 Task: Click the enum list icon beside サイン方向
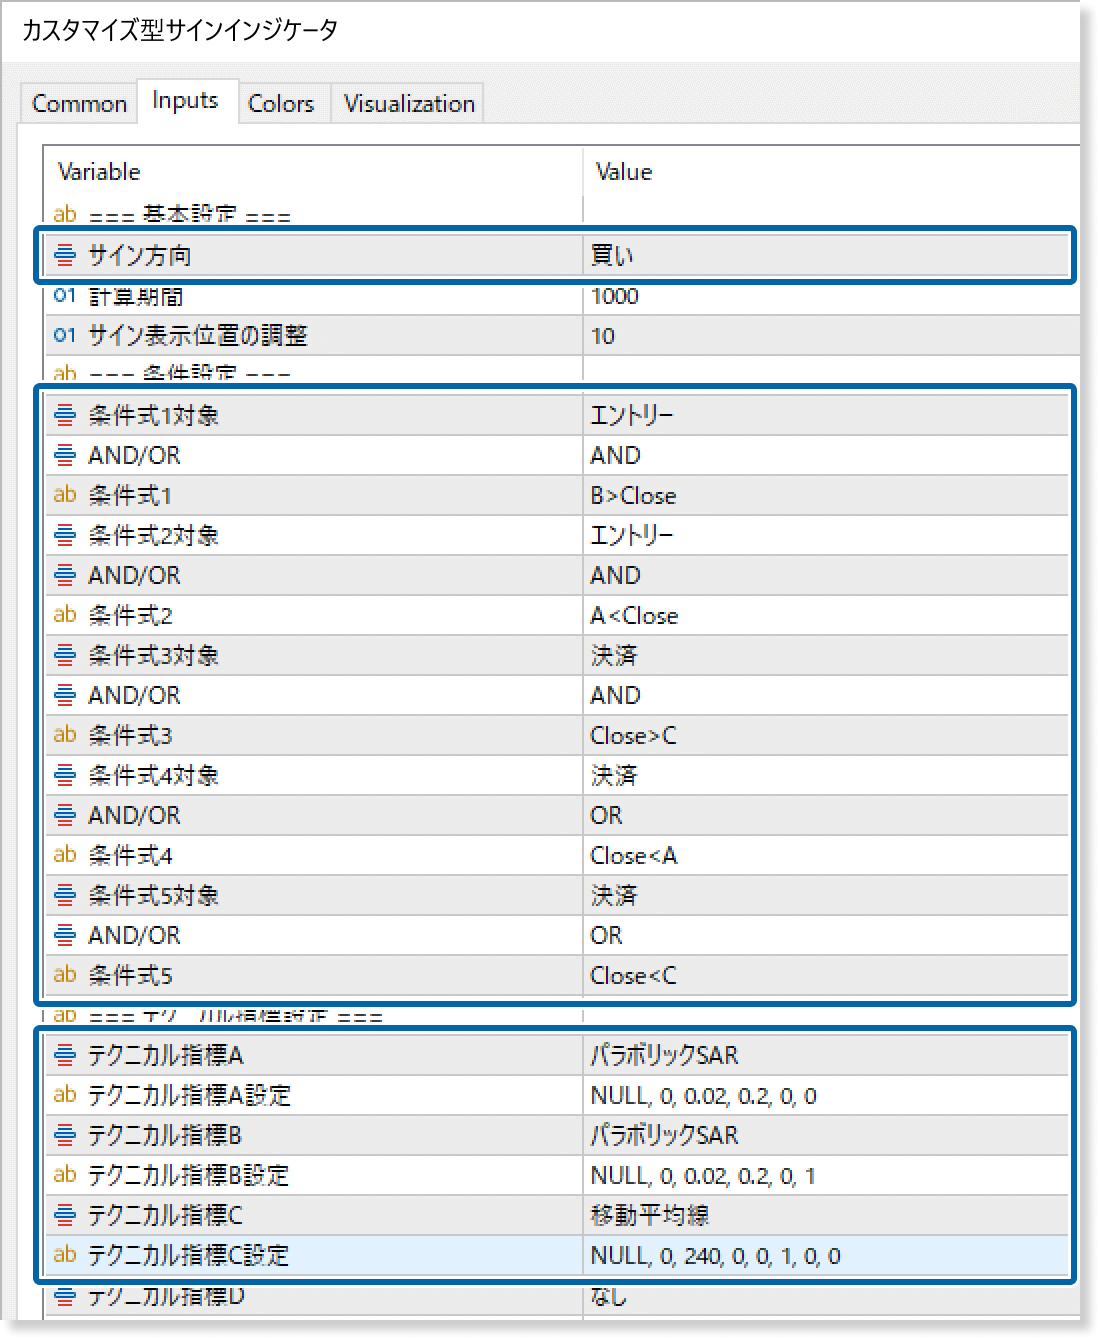pyautogui.click(x=64, y=255)
